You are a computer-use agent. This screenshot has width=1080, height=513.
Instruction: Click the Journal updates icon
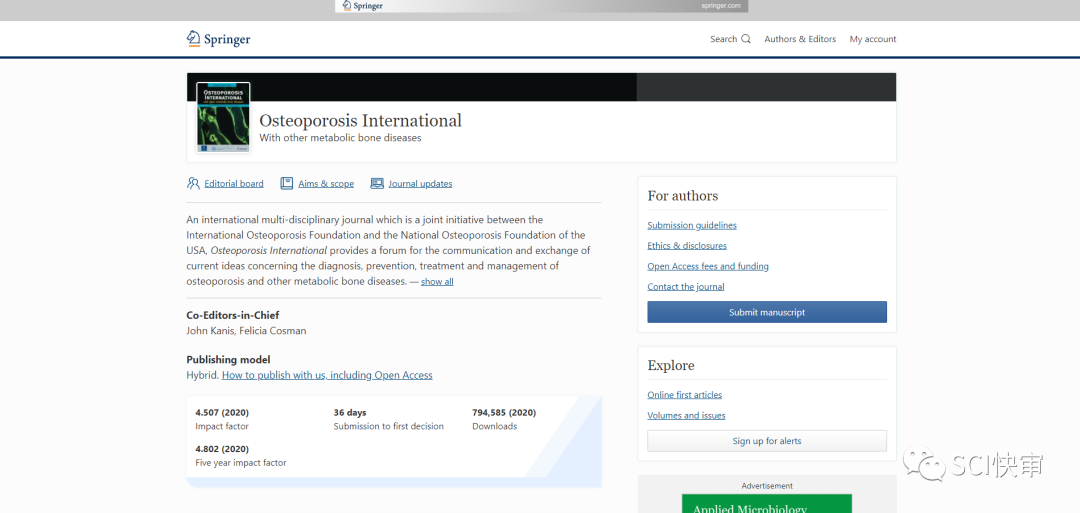(377, 183)
